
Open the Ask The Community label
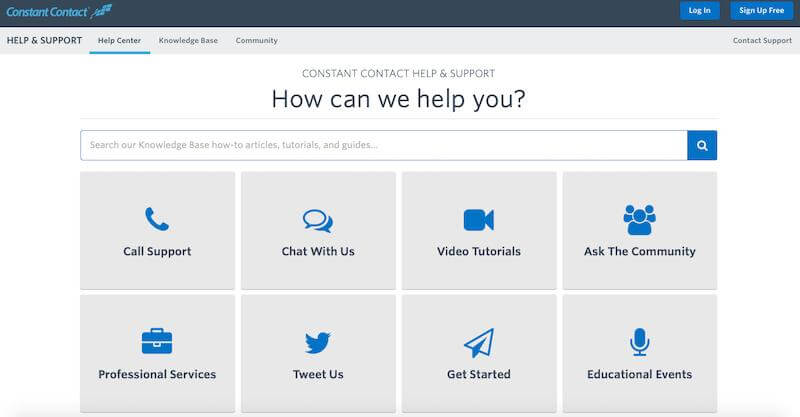click(639, 252)
